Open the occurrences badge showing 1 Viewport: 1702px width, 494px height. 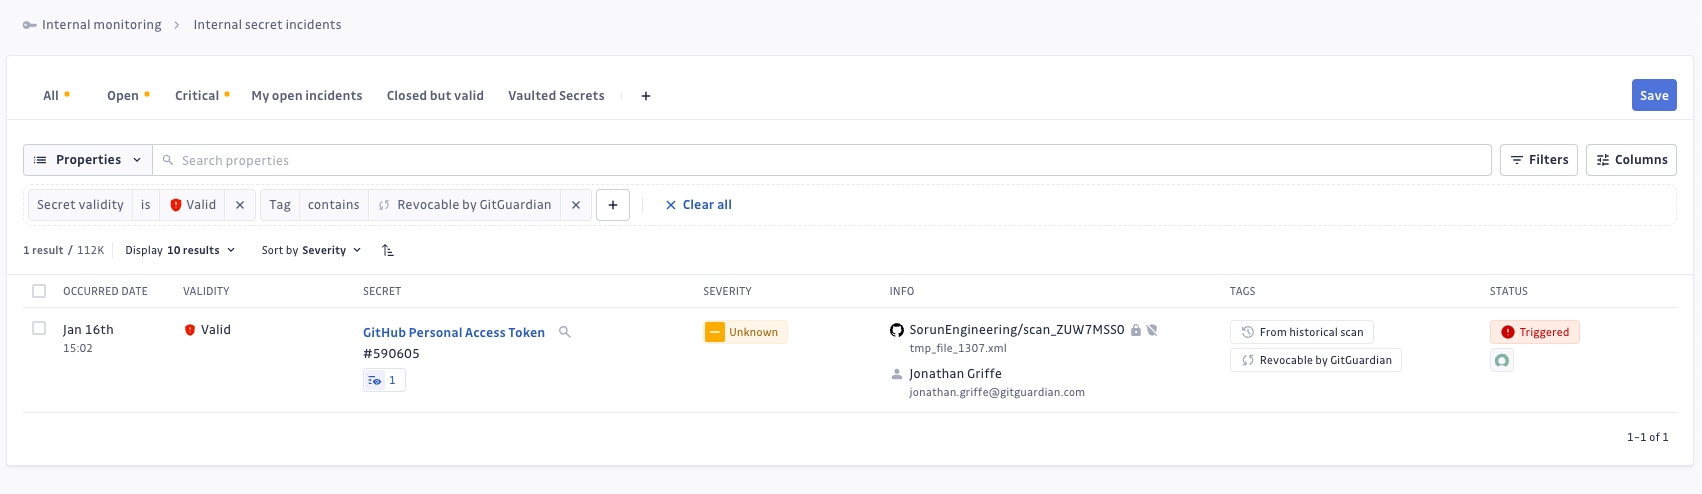(x=384, y=380)
